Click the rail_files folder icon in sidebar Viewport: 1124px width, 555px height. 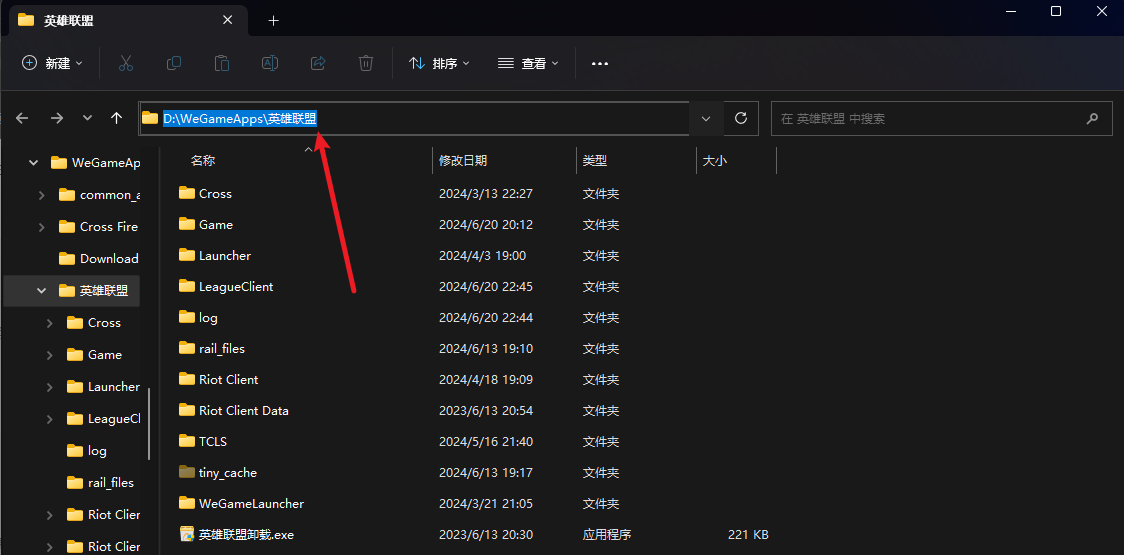click(x=75, y=483)
